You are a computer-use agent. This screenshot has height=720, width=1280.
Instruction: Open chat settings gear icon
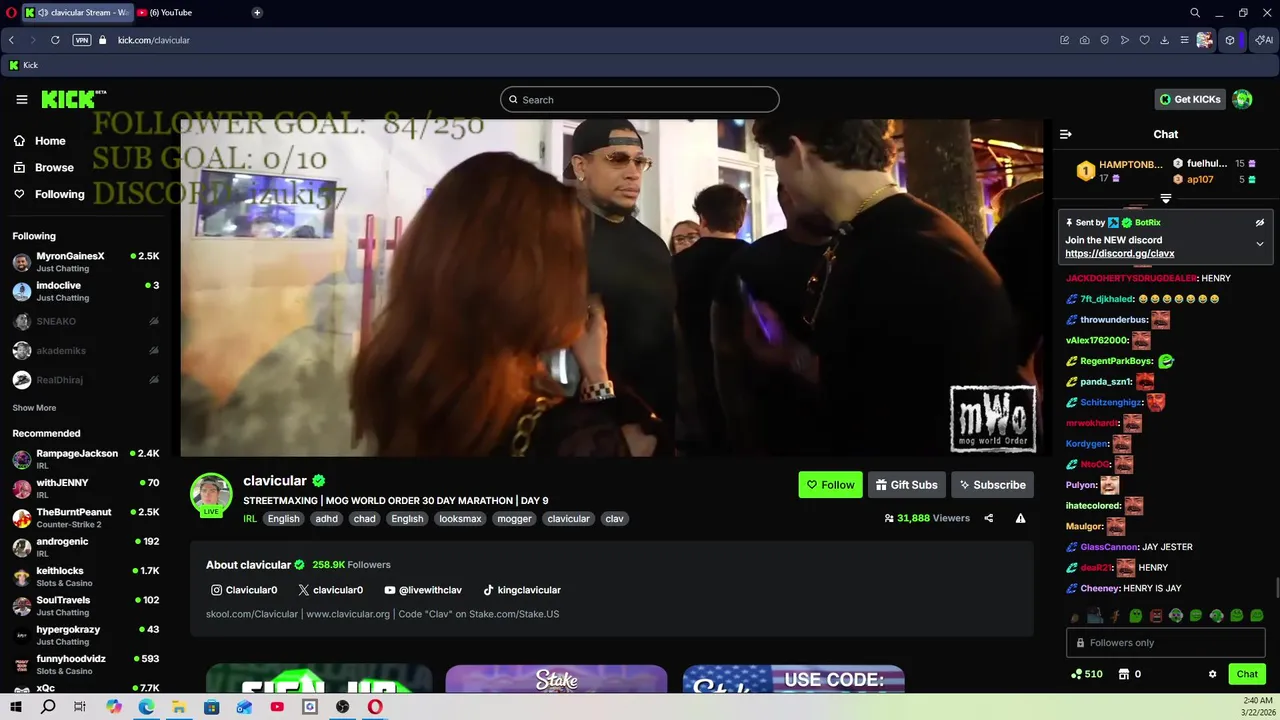(x=1213, y=674)
